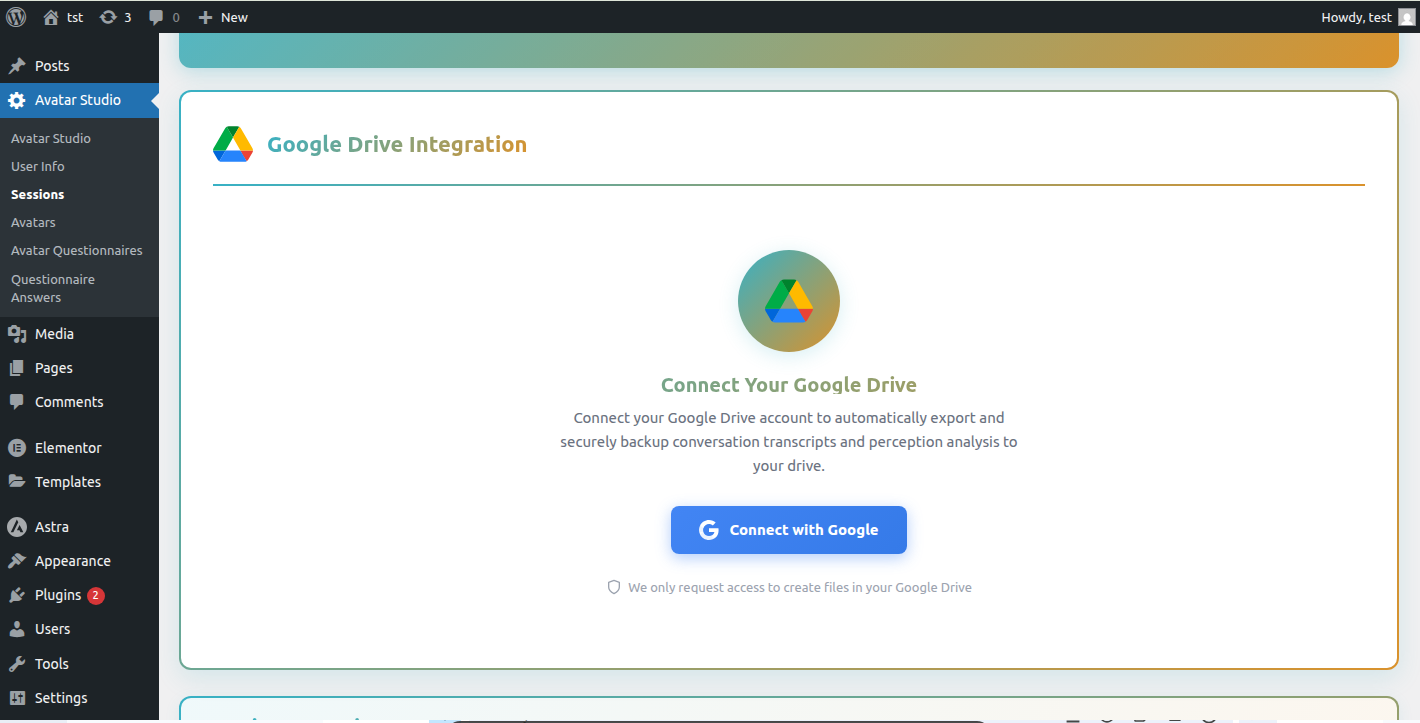Open the Elementor menu
1420x723 pixels.
tap(68, 448)
